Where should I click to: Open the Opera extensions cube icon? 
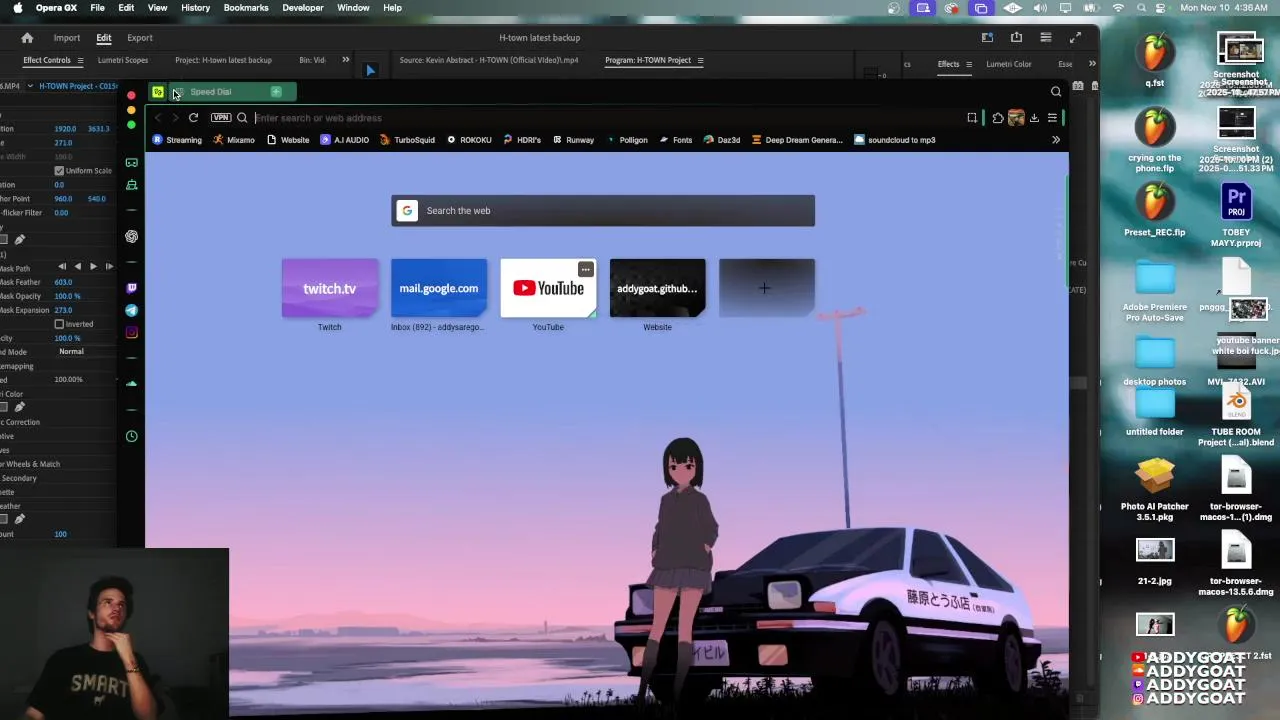tap(997, 118)
